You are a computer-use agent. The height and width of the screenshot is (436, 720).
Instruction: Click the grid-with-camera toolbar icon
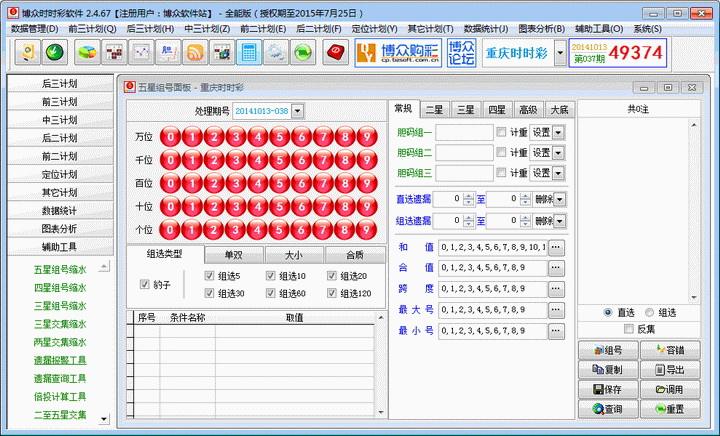[222, 52]
